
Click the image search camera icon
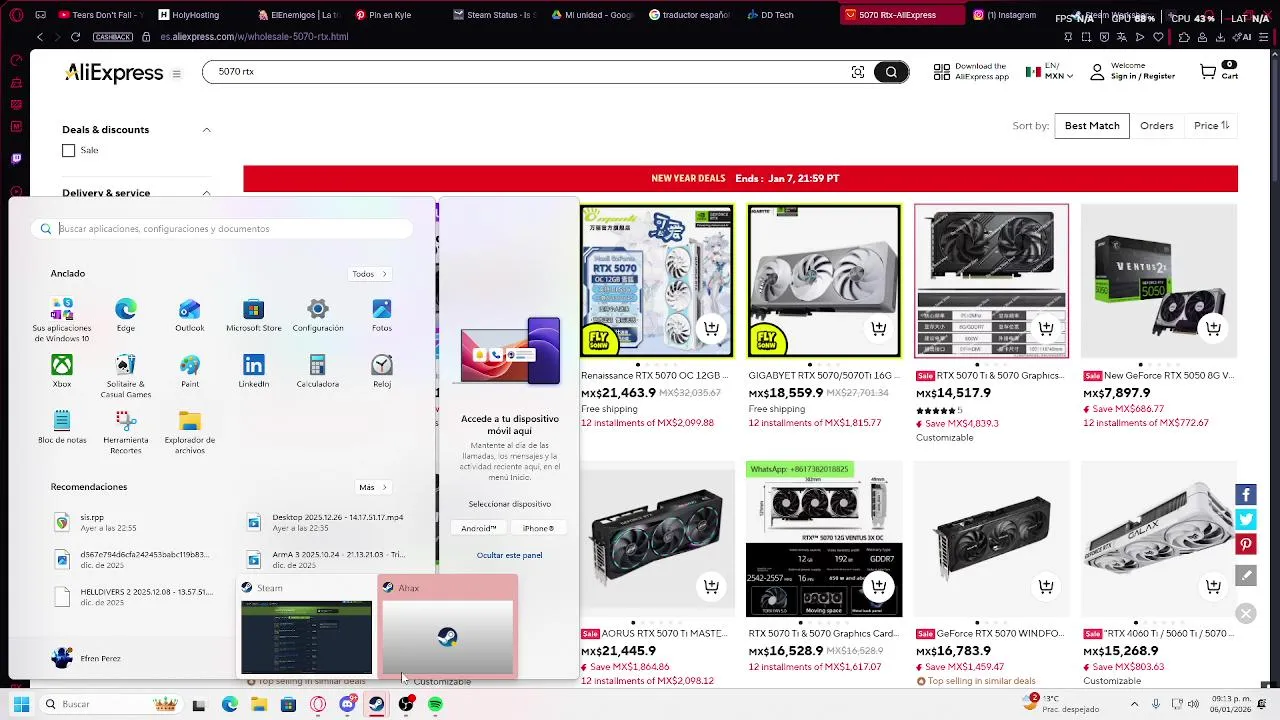click(x=858, y=72)
